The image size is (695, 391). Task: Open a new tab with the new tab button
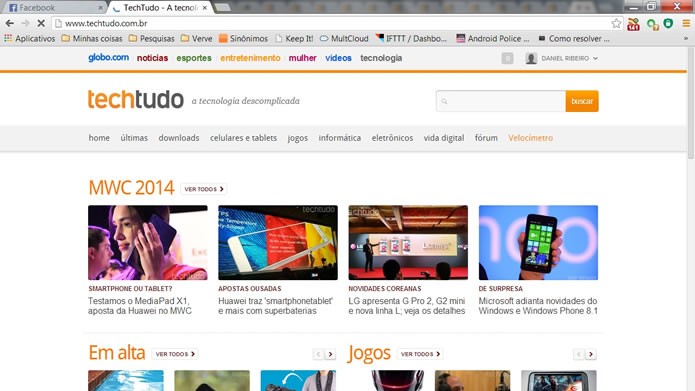(223, 7)
